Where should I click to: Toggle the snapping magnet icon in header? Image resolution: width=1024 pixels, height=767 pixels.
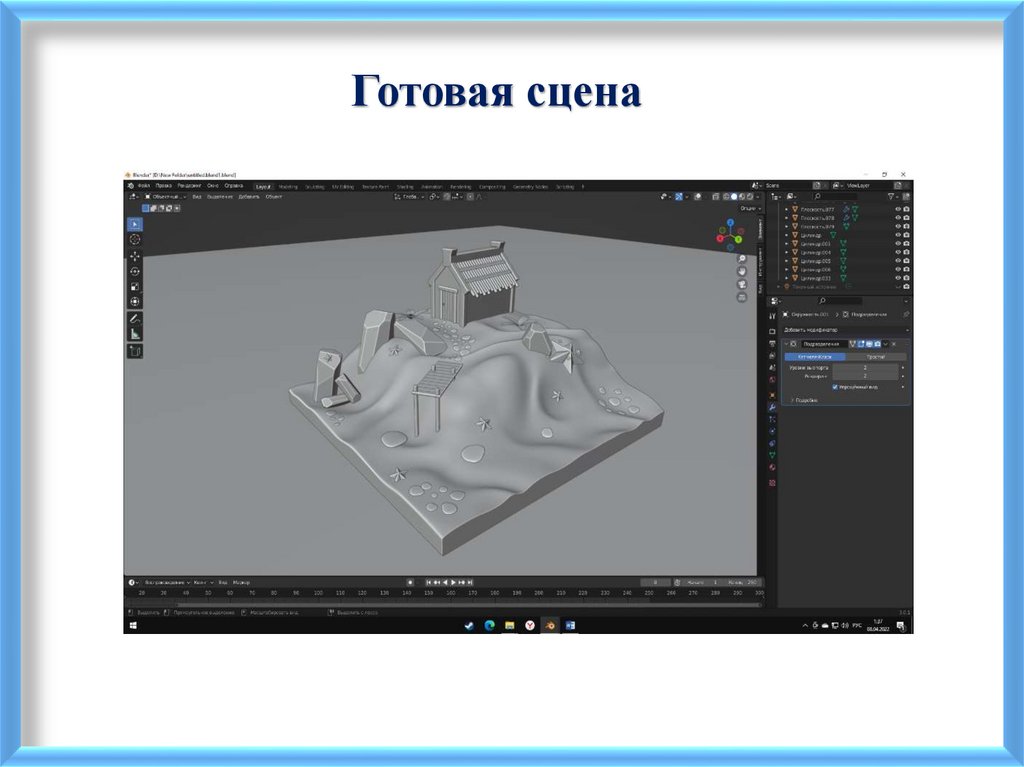pos(447,197)
